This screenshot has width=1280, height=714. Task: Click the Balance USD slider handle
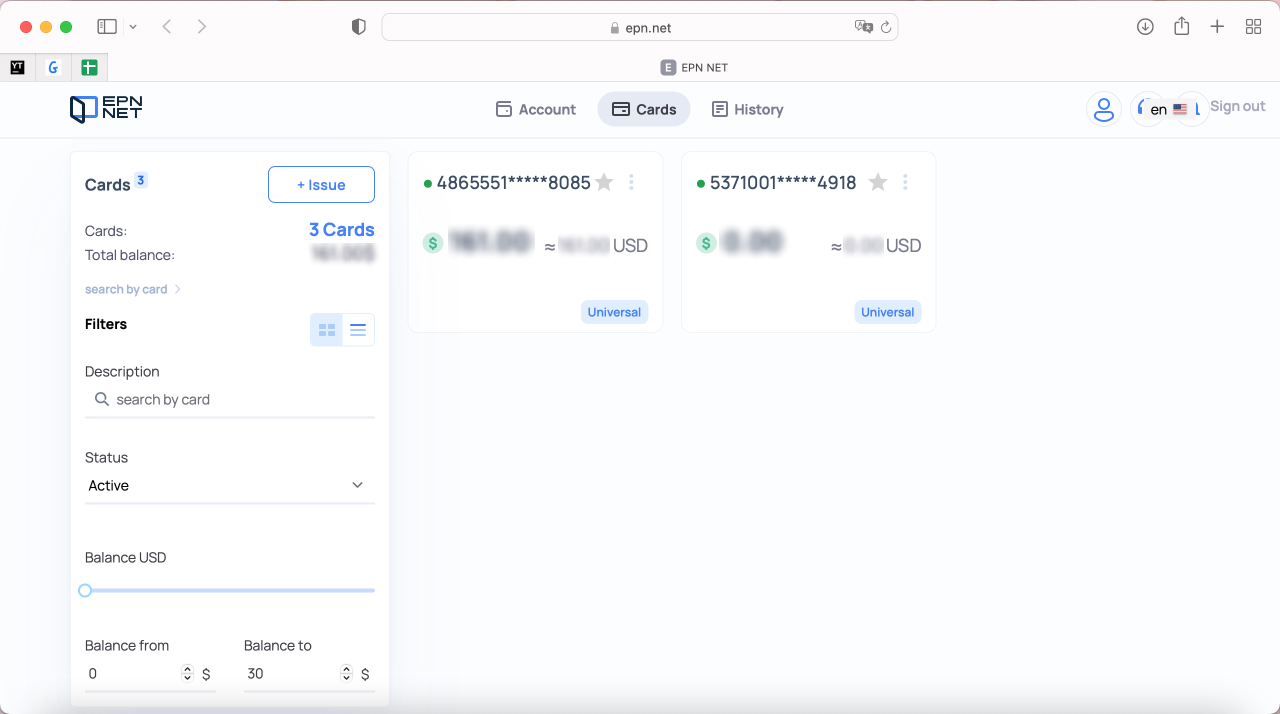[x=85, y=591]
